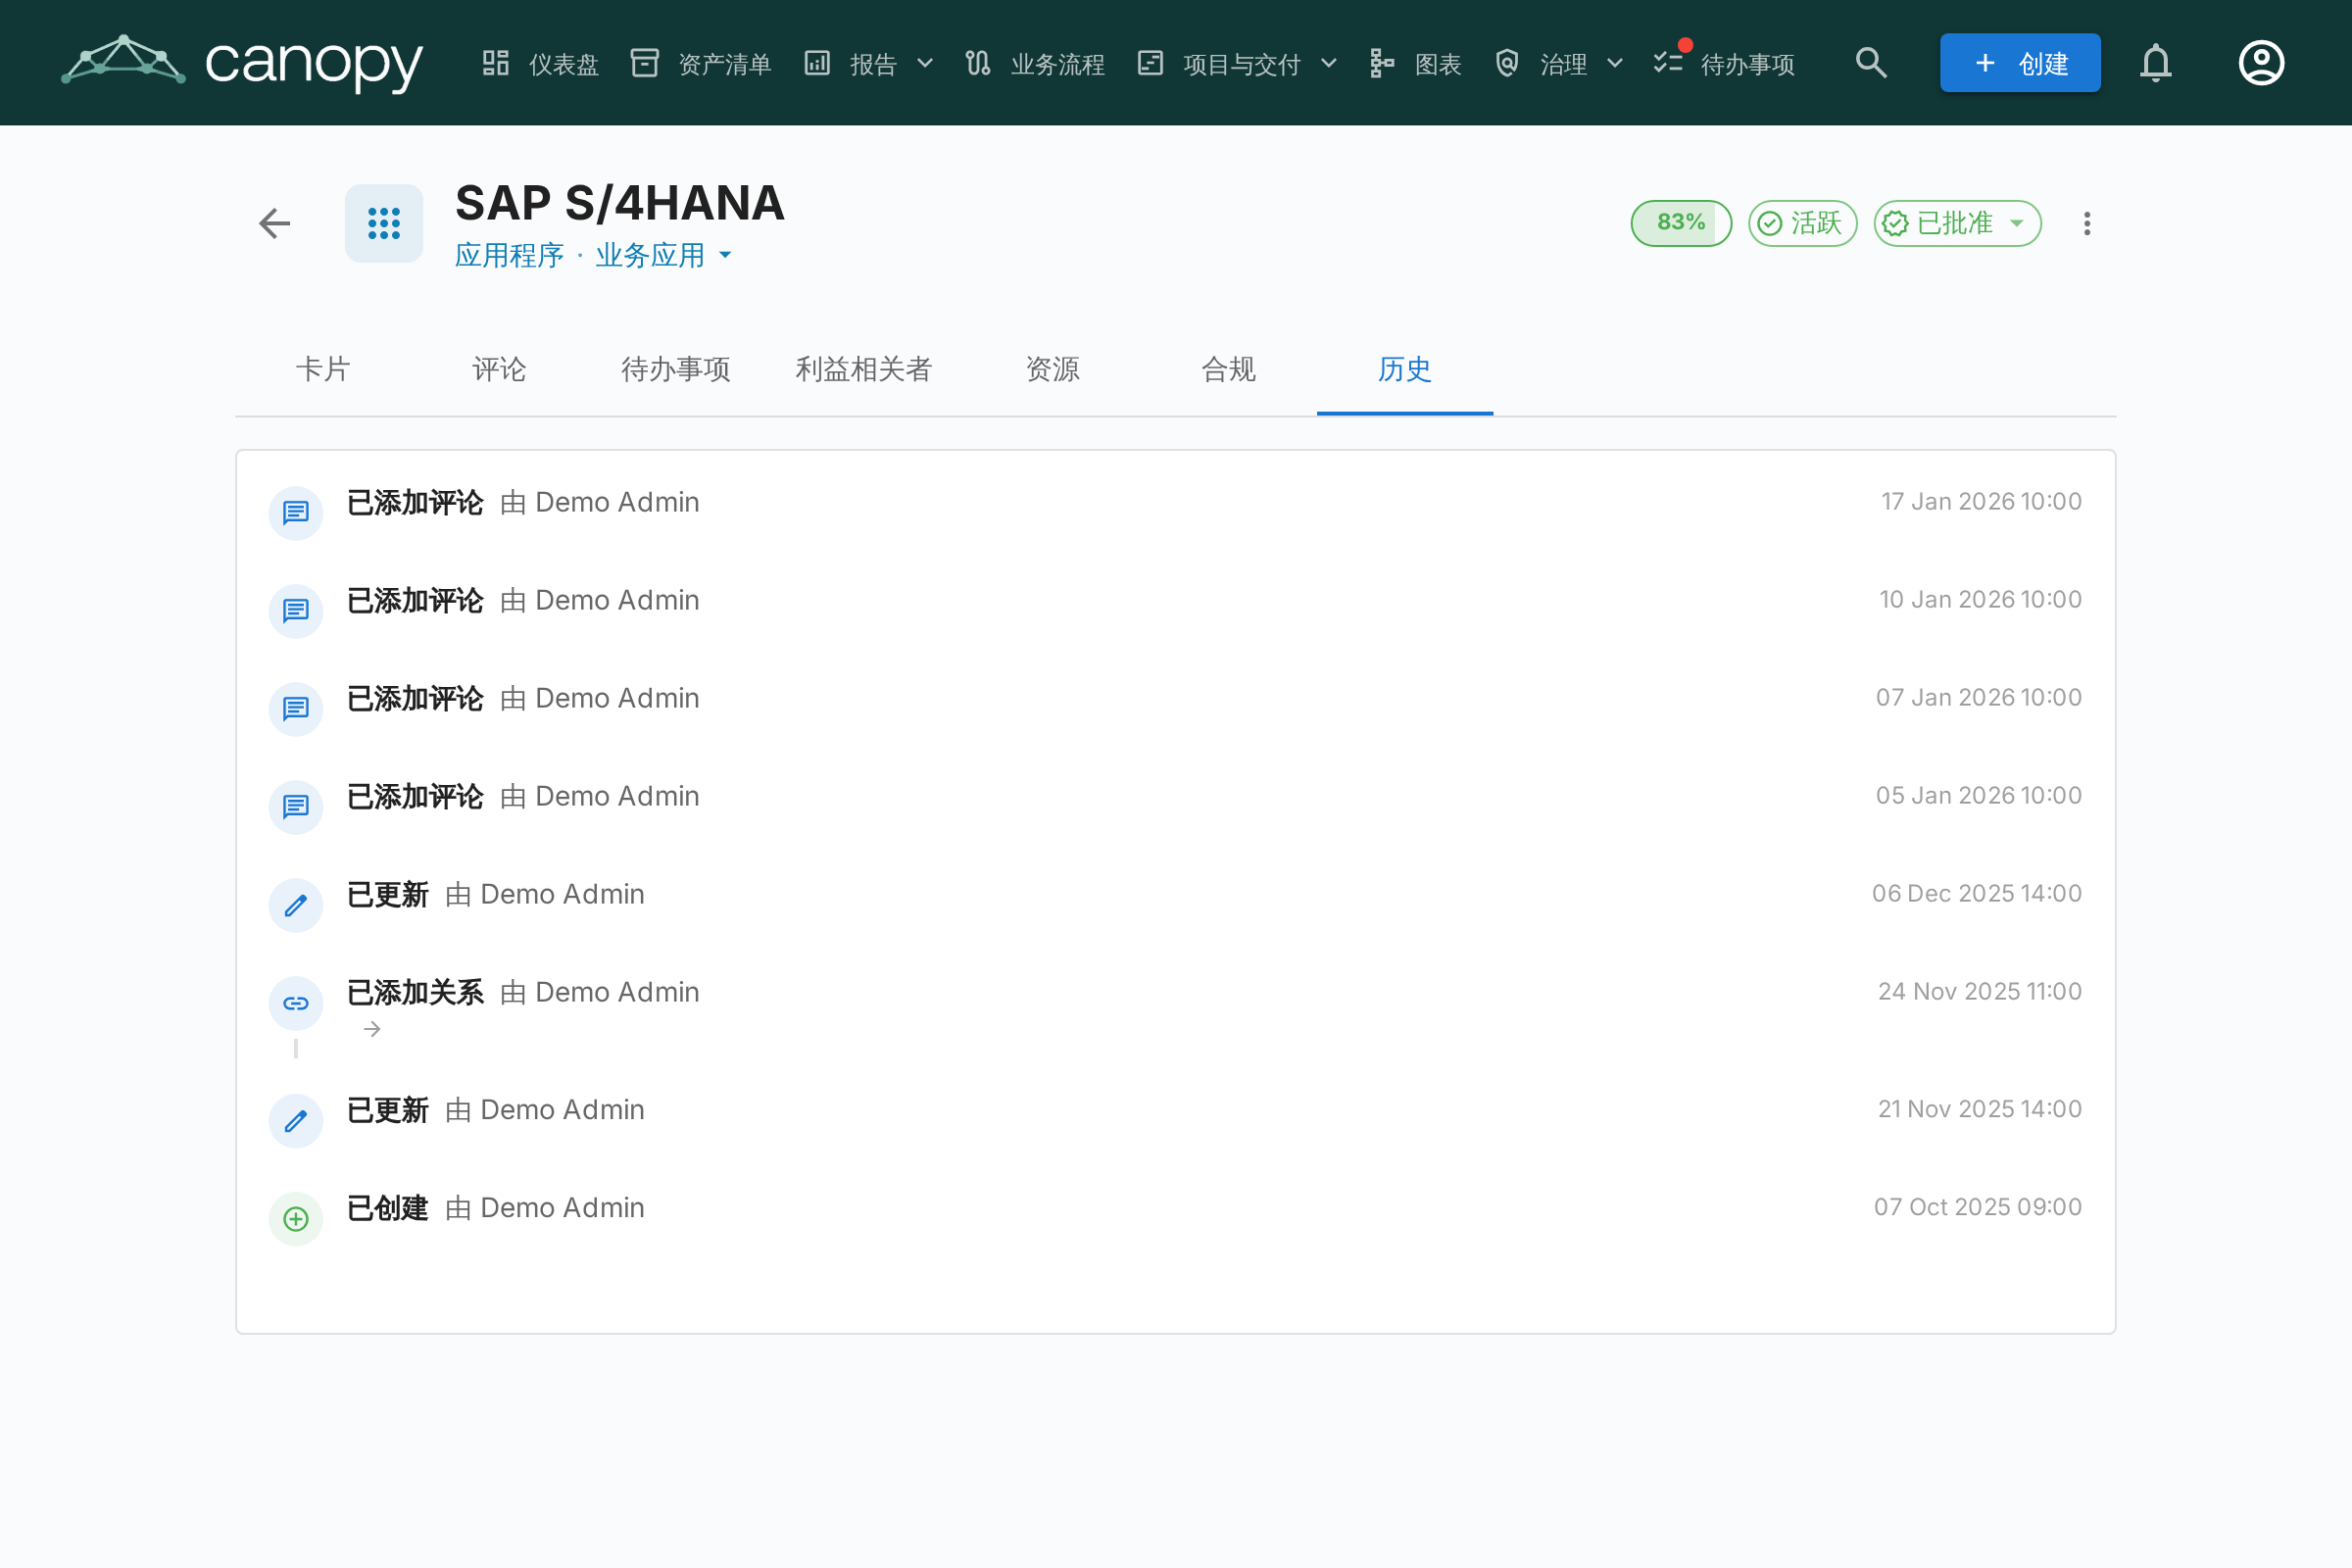Viewport: 2352px width, 1568px height.
Task: Click the 业务应用 subtype link
Action: tap(651, 255)
